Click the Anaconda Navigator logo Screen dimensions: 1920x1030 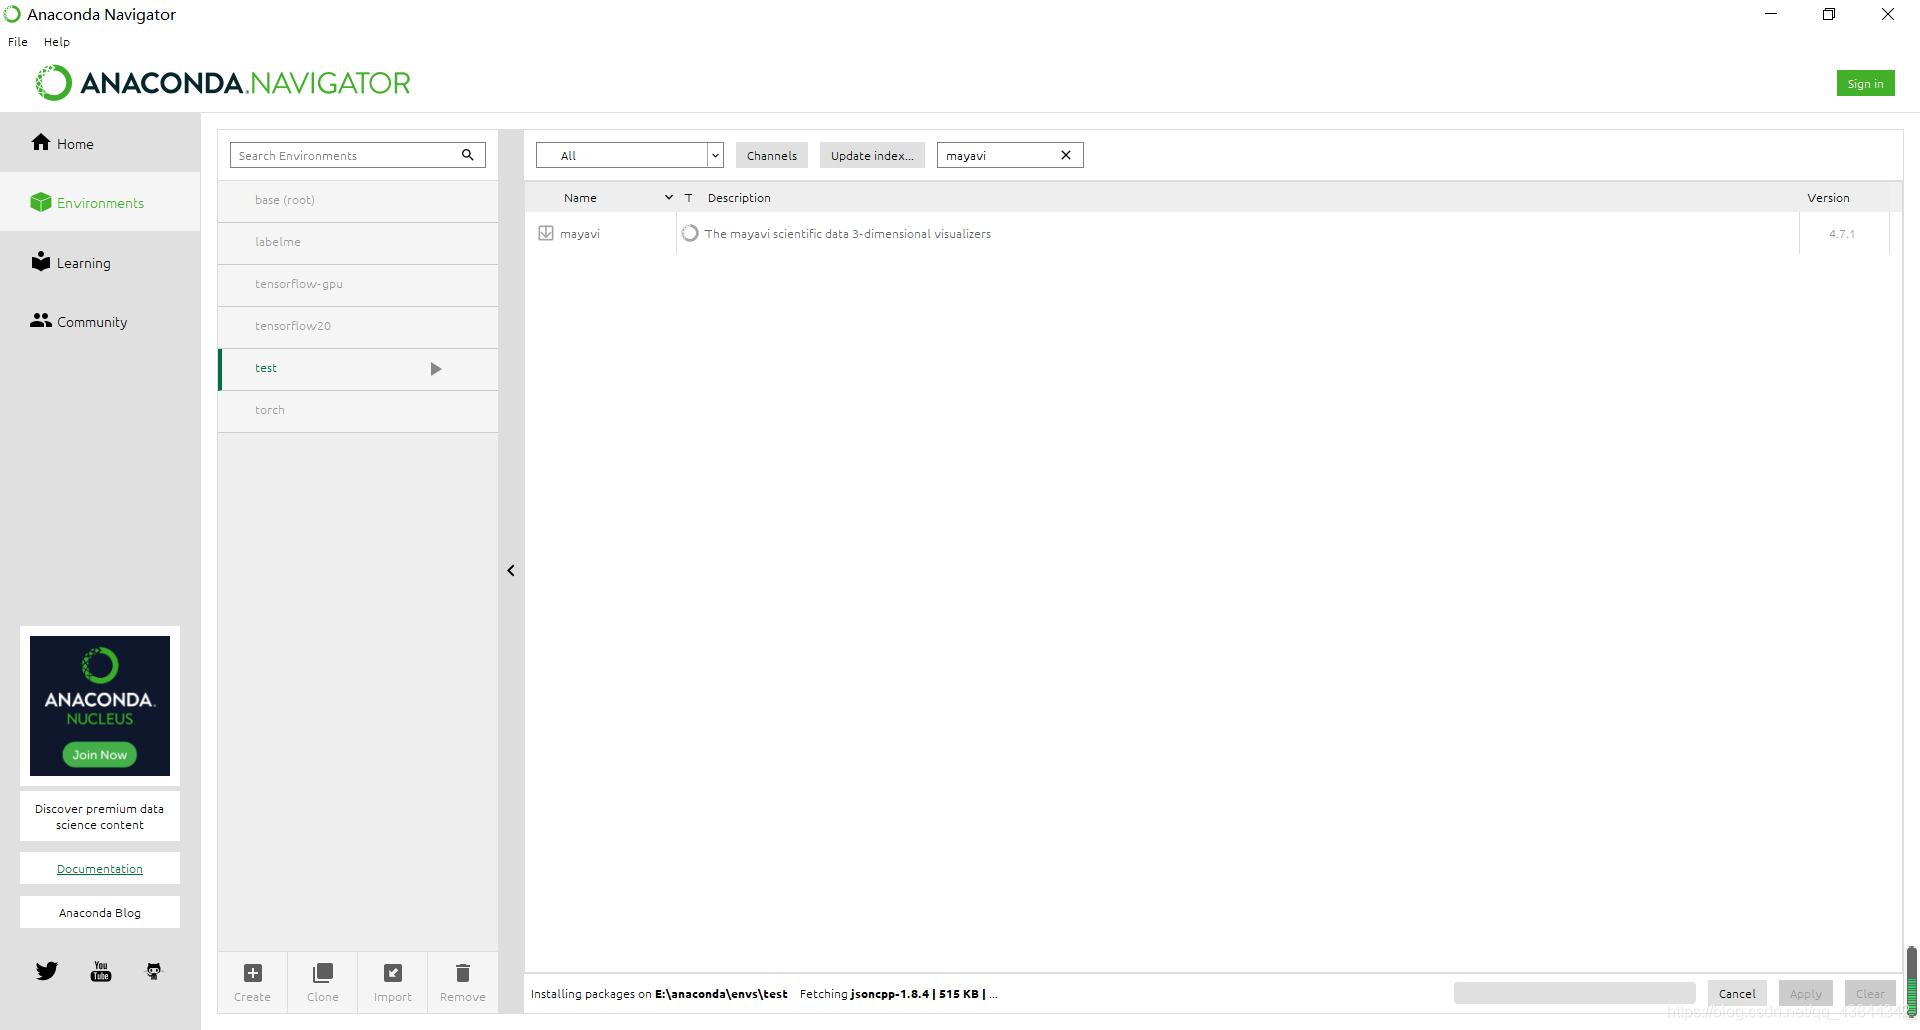(x=224, y=83)
